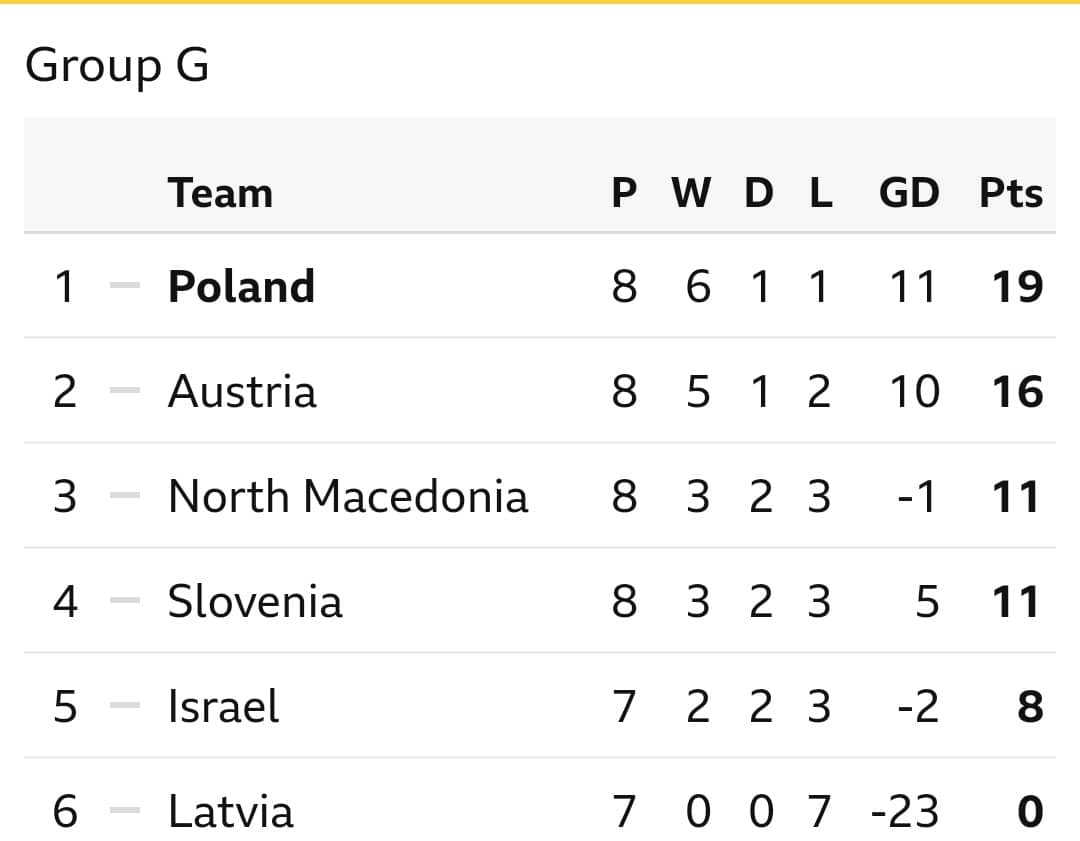Click Poland's 19 points value
Image resolution: width=1080 pixels, height=841 pixels.
(x=1017, y=287)
